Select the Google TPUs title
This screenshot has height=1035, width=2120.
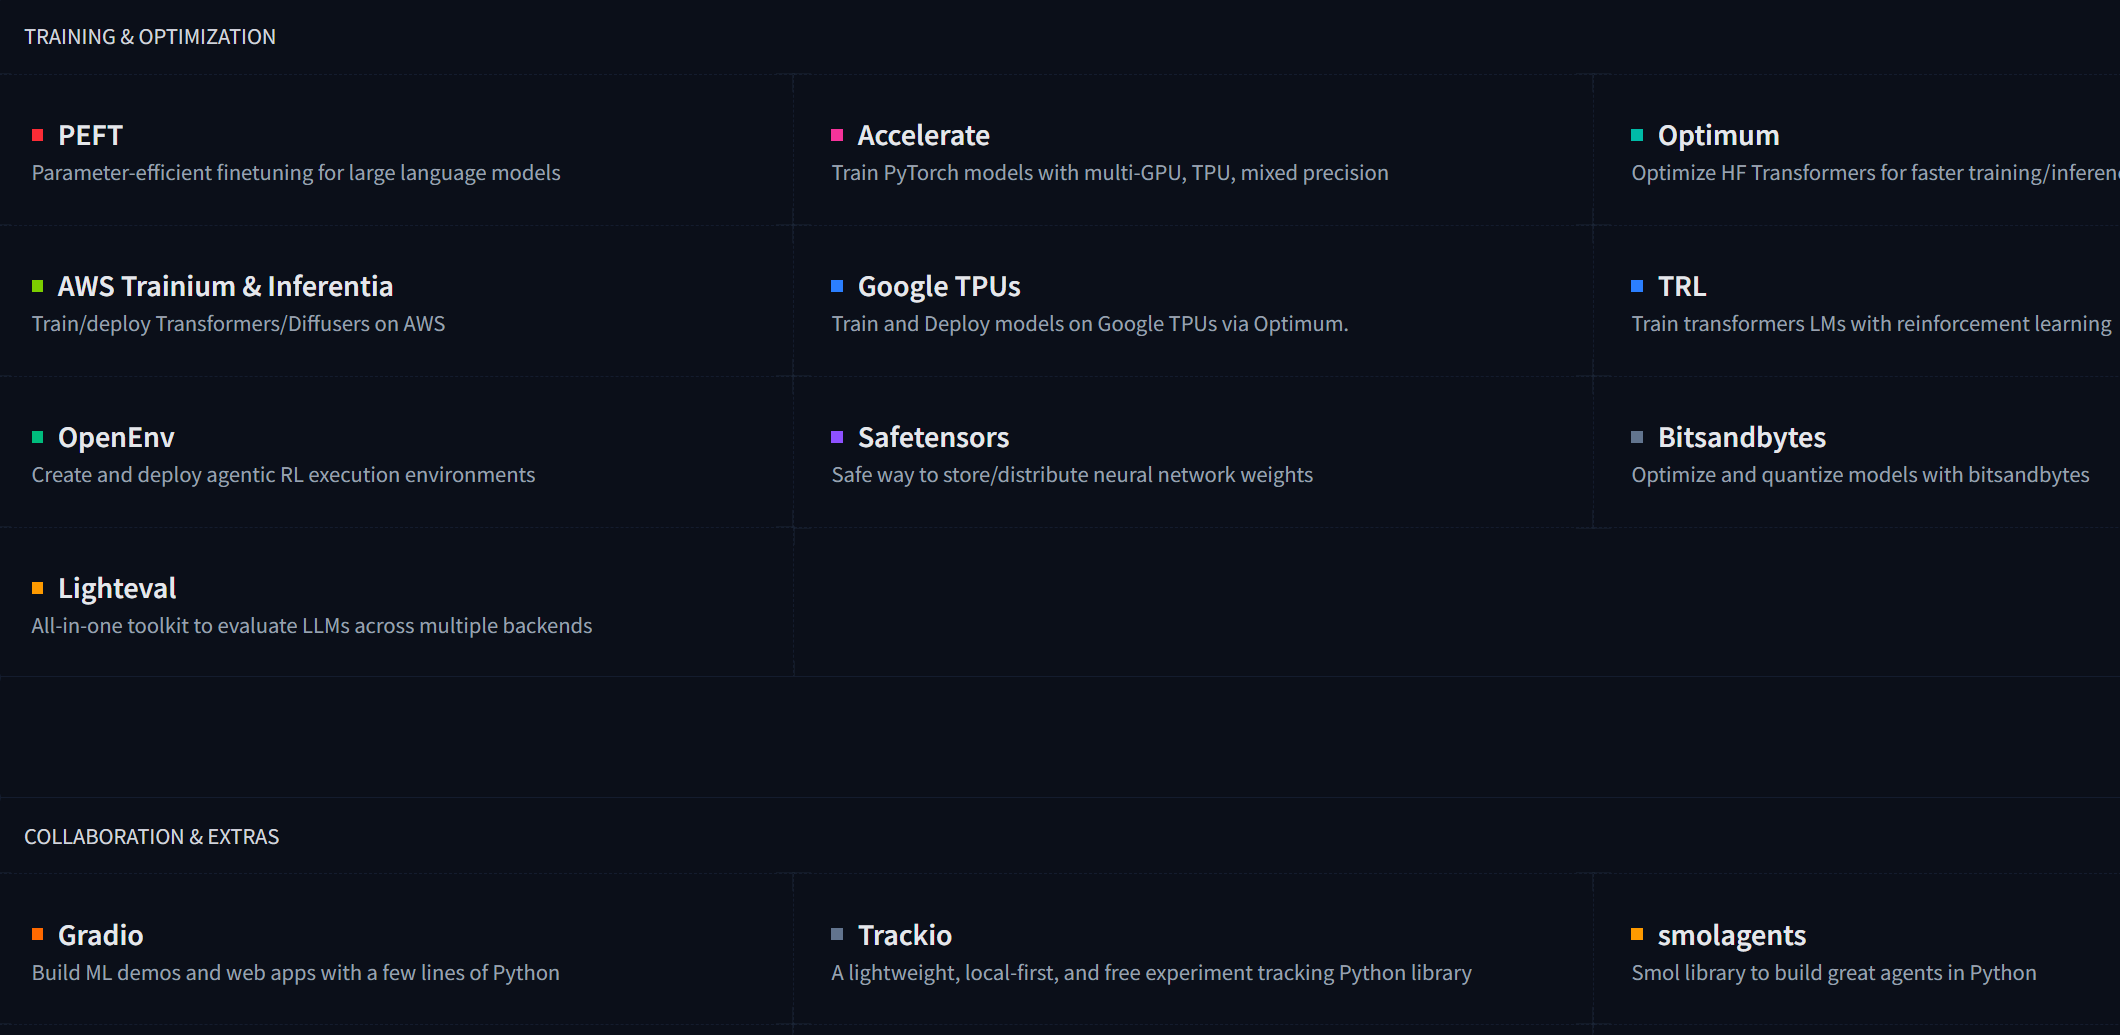pos(939,286)
